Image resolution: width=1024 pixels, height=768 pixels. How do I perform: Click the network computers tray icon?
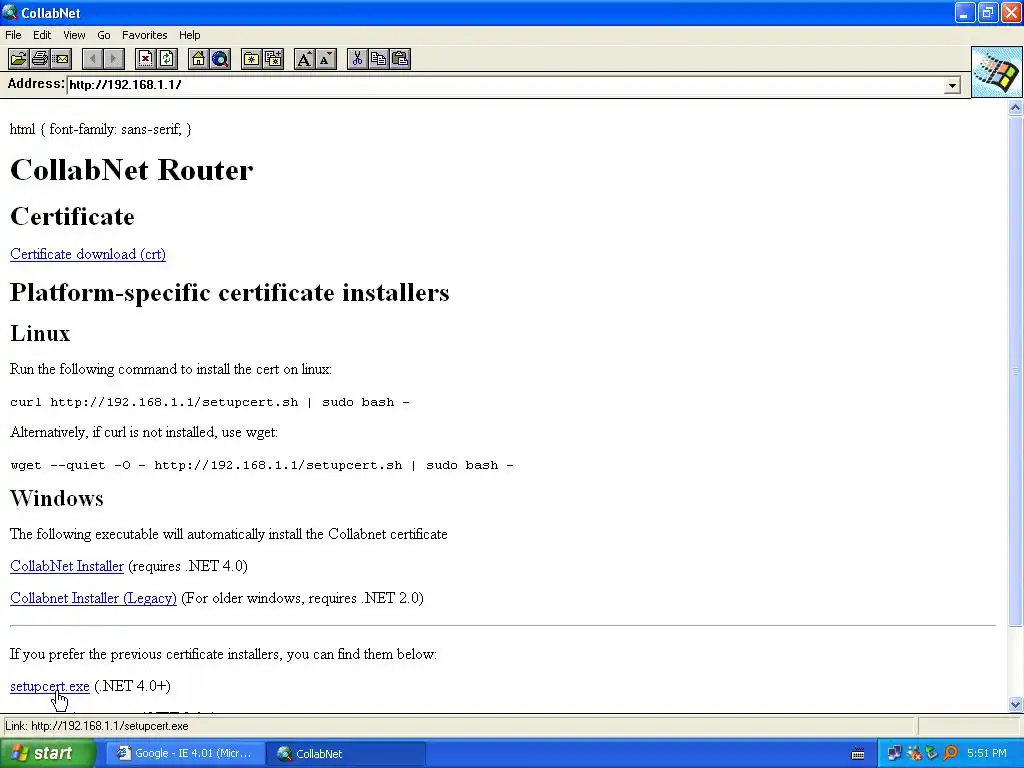tap(894, 753)
